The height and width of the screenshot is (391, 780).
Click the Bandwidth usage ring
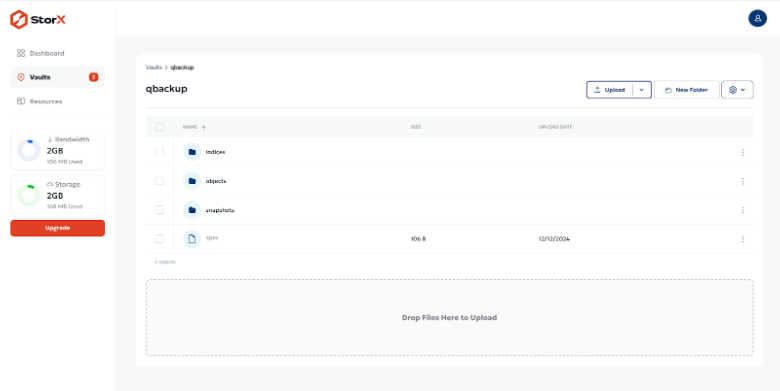pos(28,150)
